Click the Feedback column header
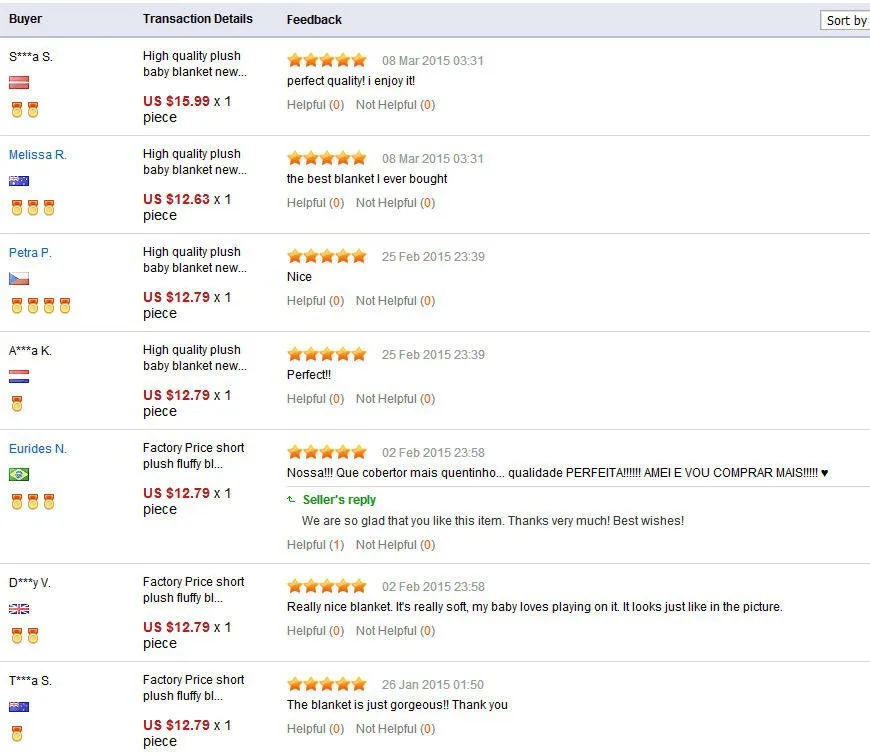The height and width of the screenshot is (756, 870). [314, 20]
